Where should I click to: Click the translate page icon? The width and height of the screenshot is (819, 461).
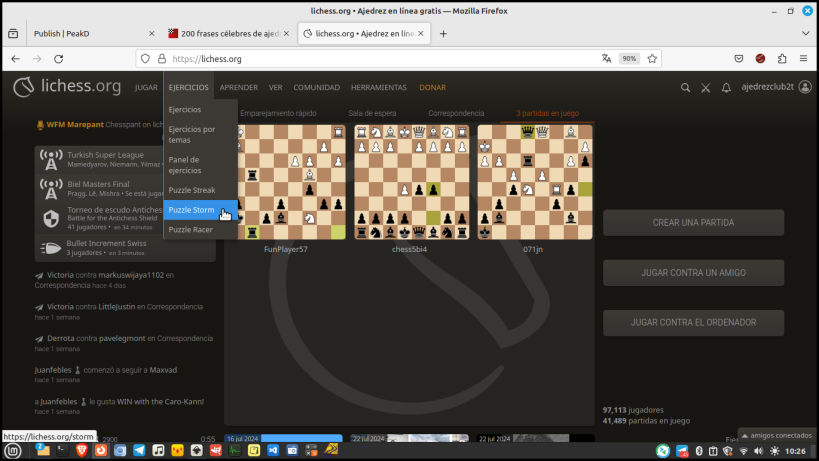coord(606,58)
